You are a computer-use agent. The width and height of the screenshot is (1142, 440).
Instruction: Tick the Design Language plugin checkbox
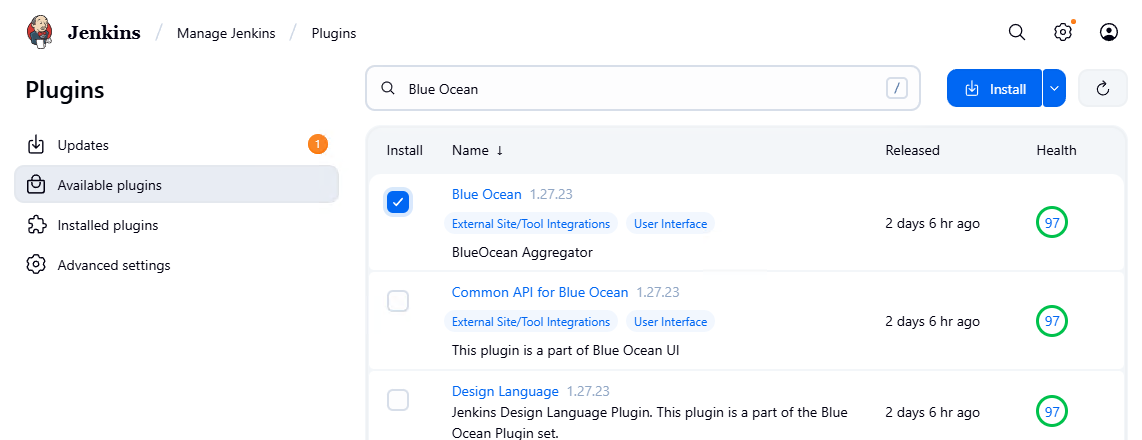(x=398, y=400)
